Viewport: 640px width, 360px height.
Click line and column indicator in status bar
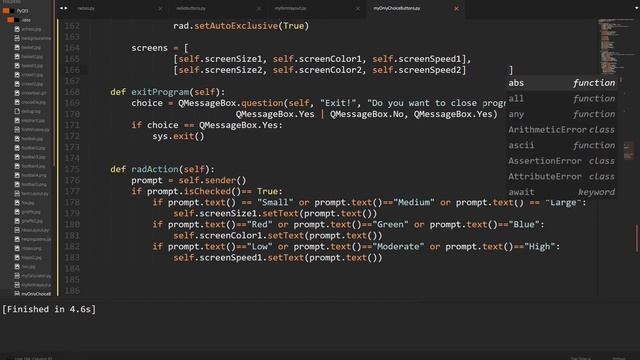pyautogui.click(x=33, y=358)
